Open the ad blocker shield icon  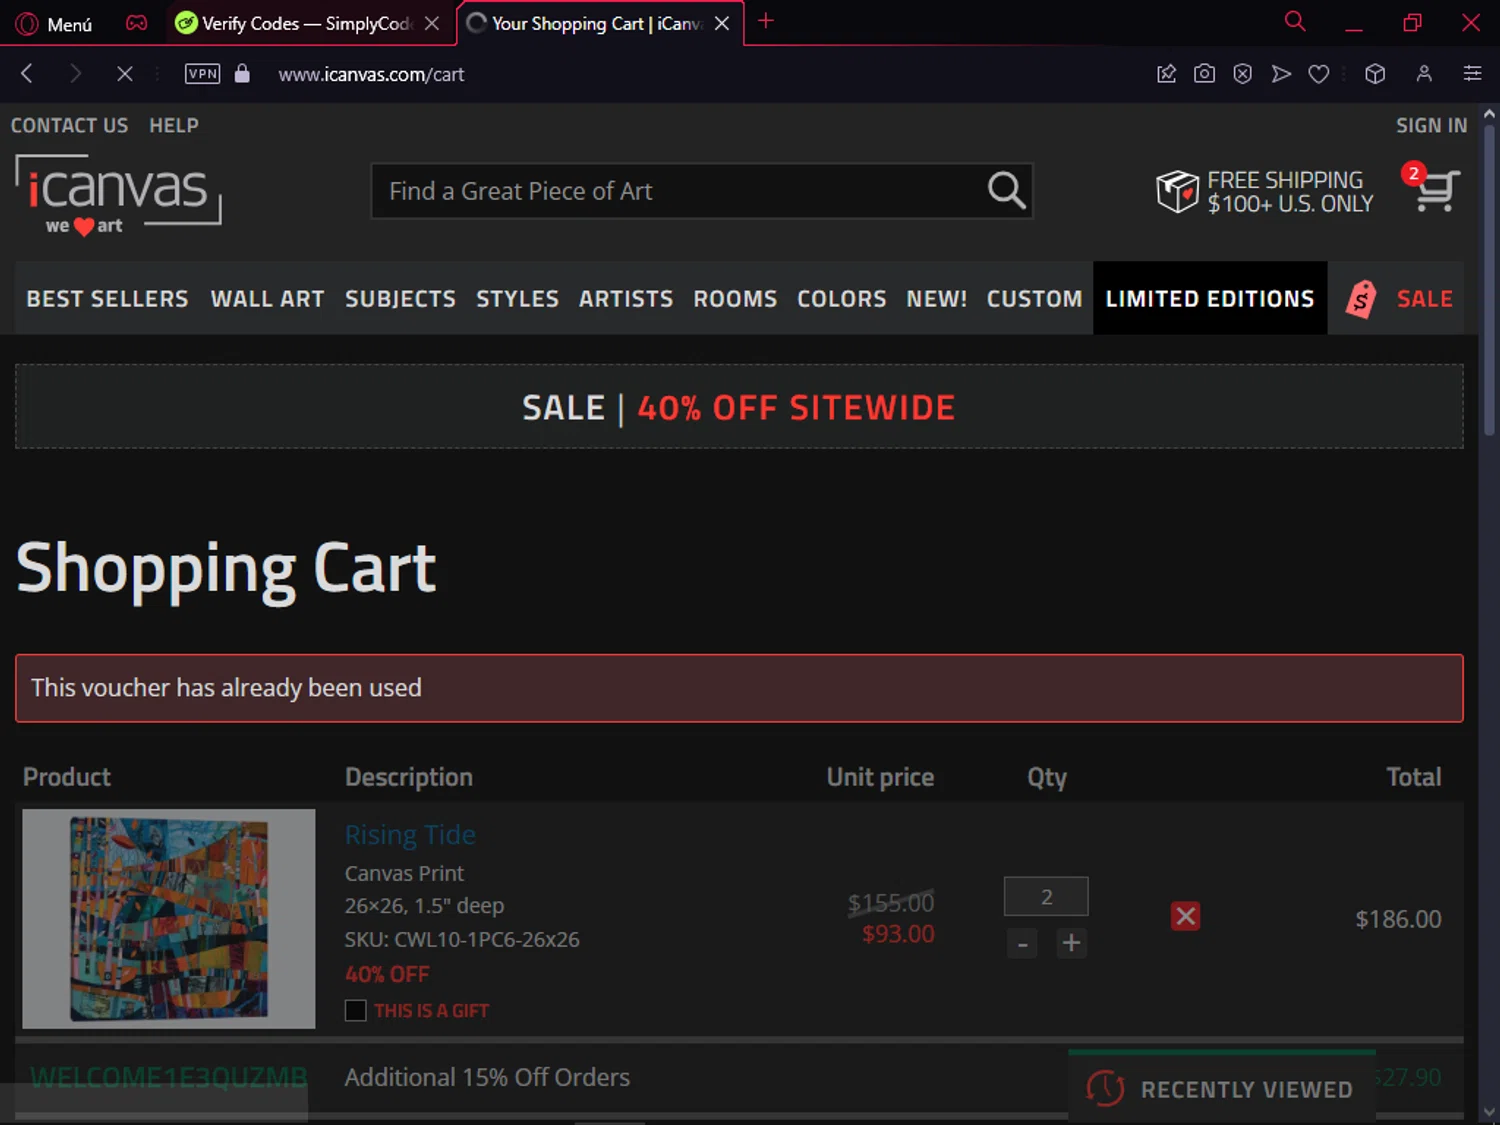pos(1242,73)
